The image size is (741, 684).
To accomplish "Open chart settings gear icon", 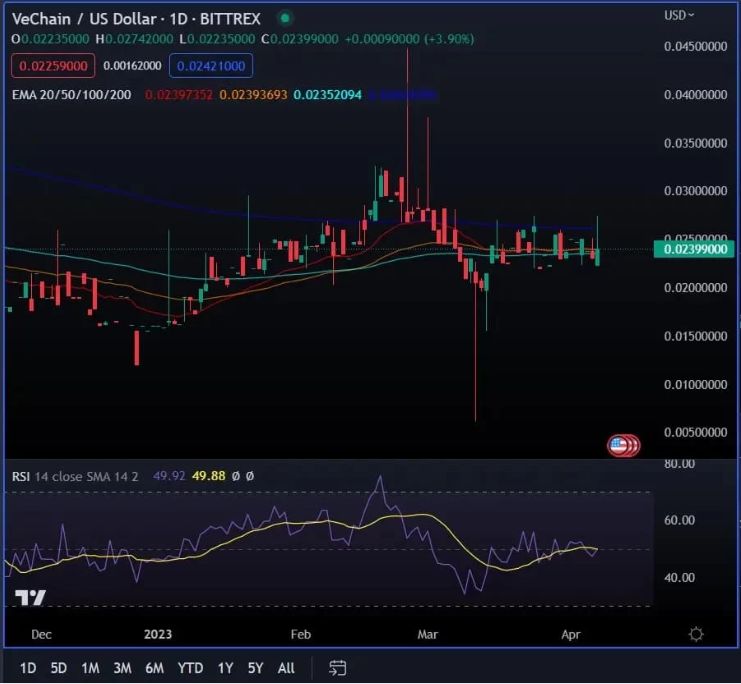I will pyautogui.click(x=696, y=634).
